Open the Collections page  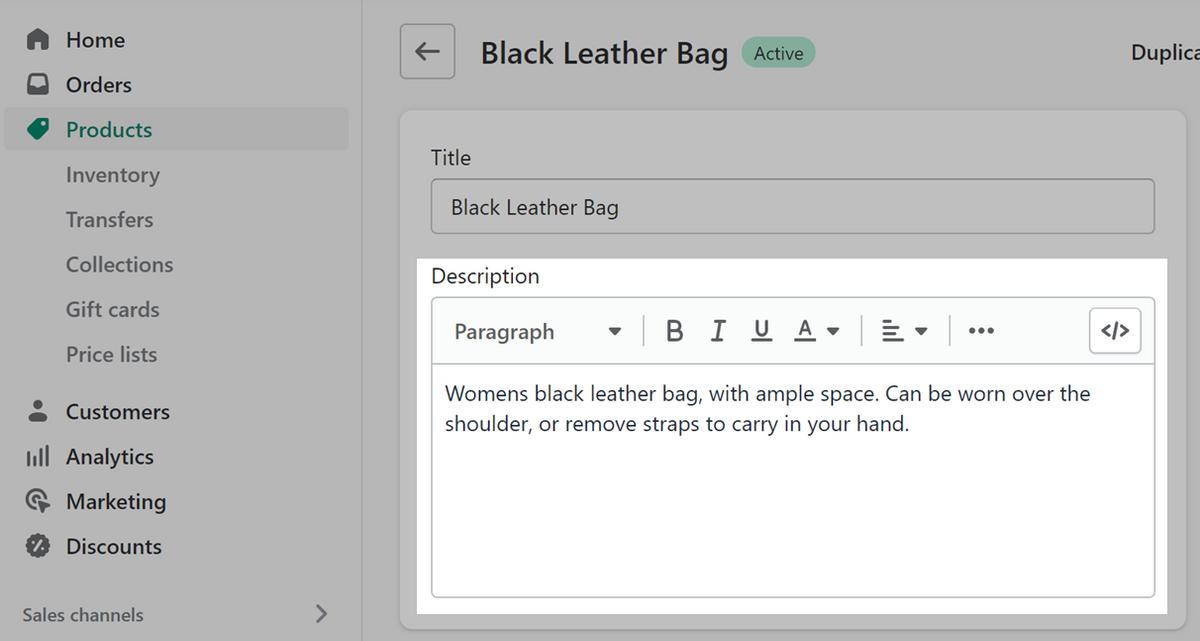click(119, 264)
